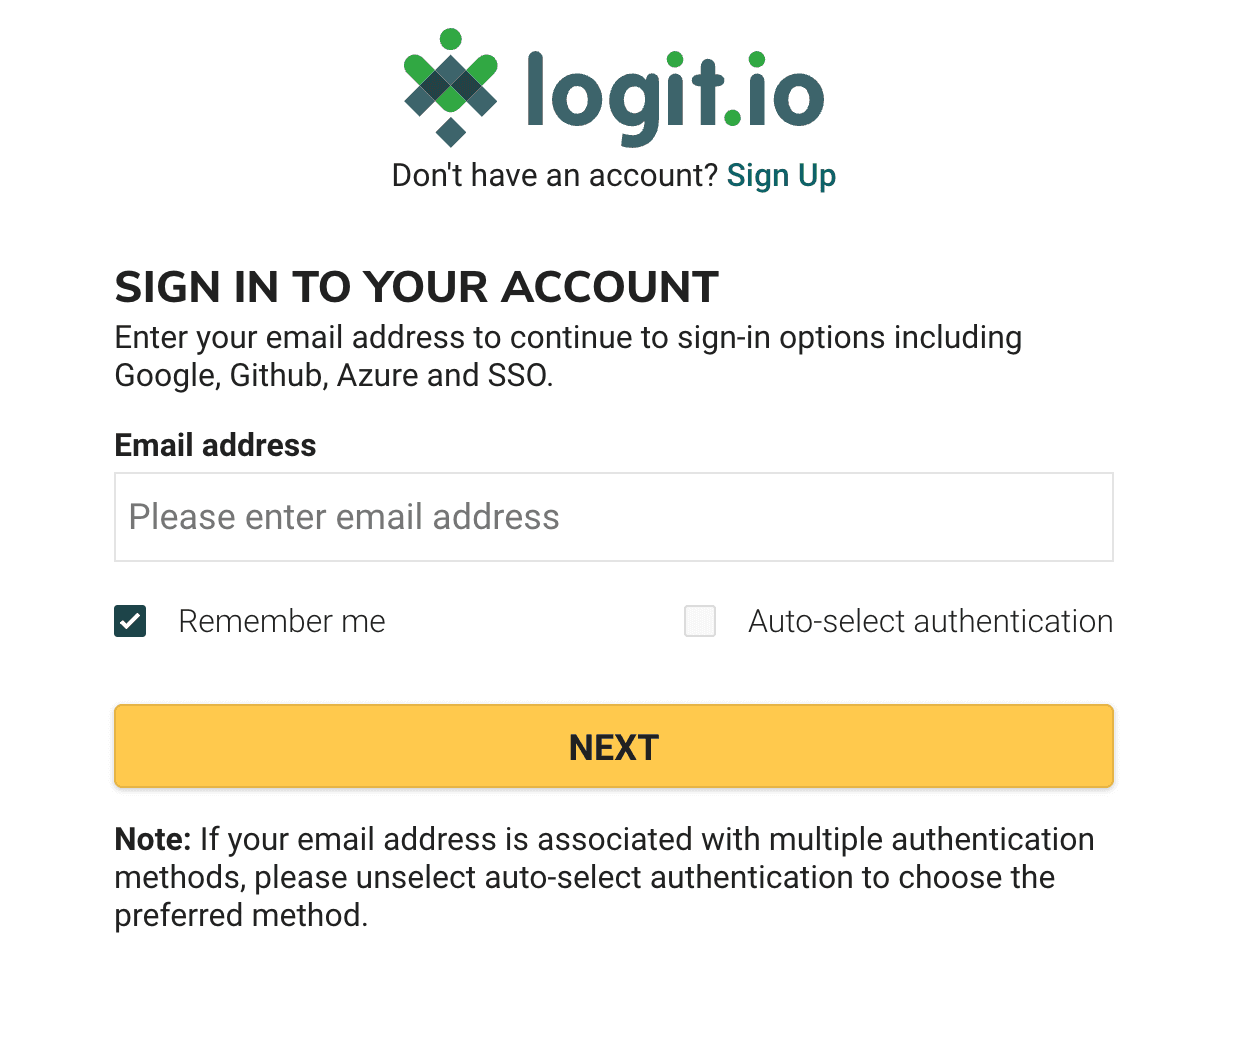Click the word "SSO" in the description
1250x1054 pixels.
coord(517,376)
